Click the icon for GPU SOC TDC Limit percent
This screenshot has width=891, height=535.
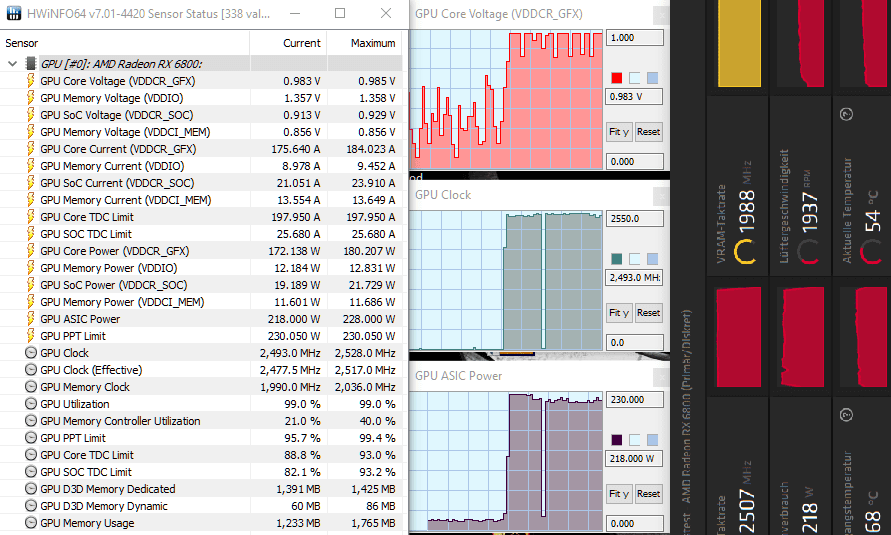pos(31,472)
